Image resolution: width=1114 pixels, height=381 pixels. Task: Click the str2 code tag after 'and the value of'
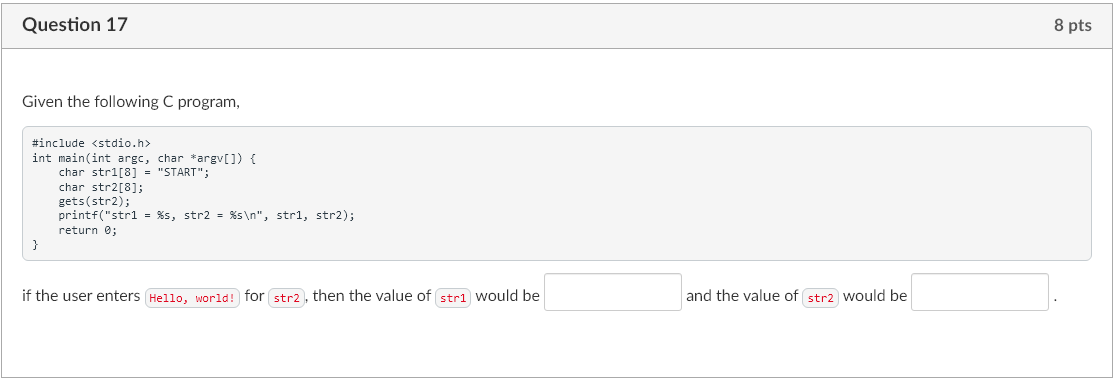tap(821, 297)
